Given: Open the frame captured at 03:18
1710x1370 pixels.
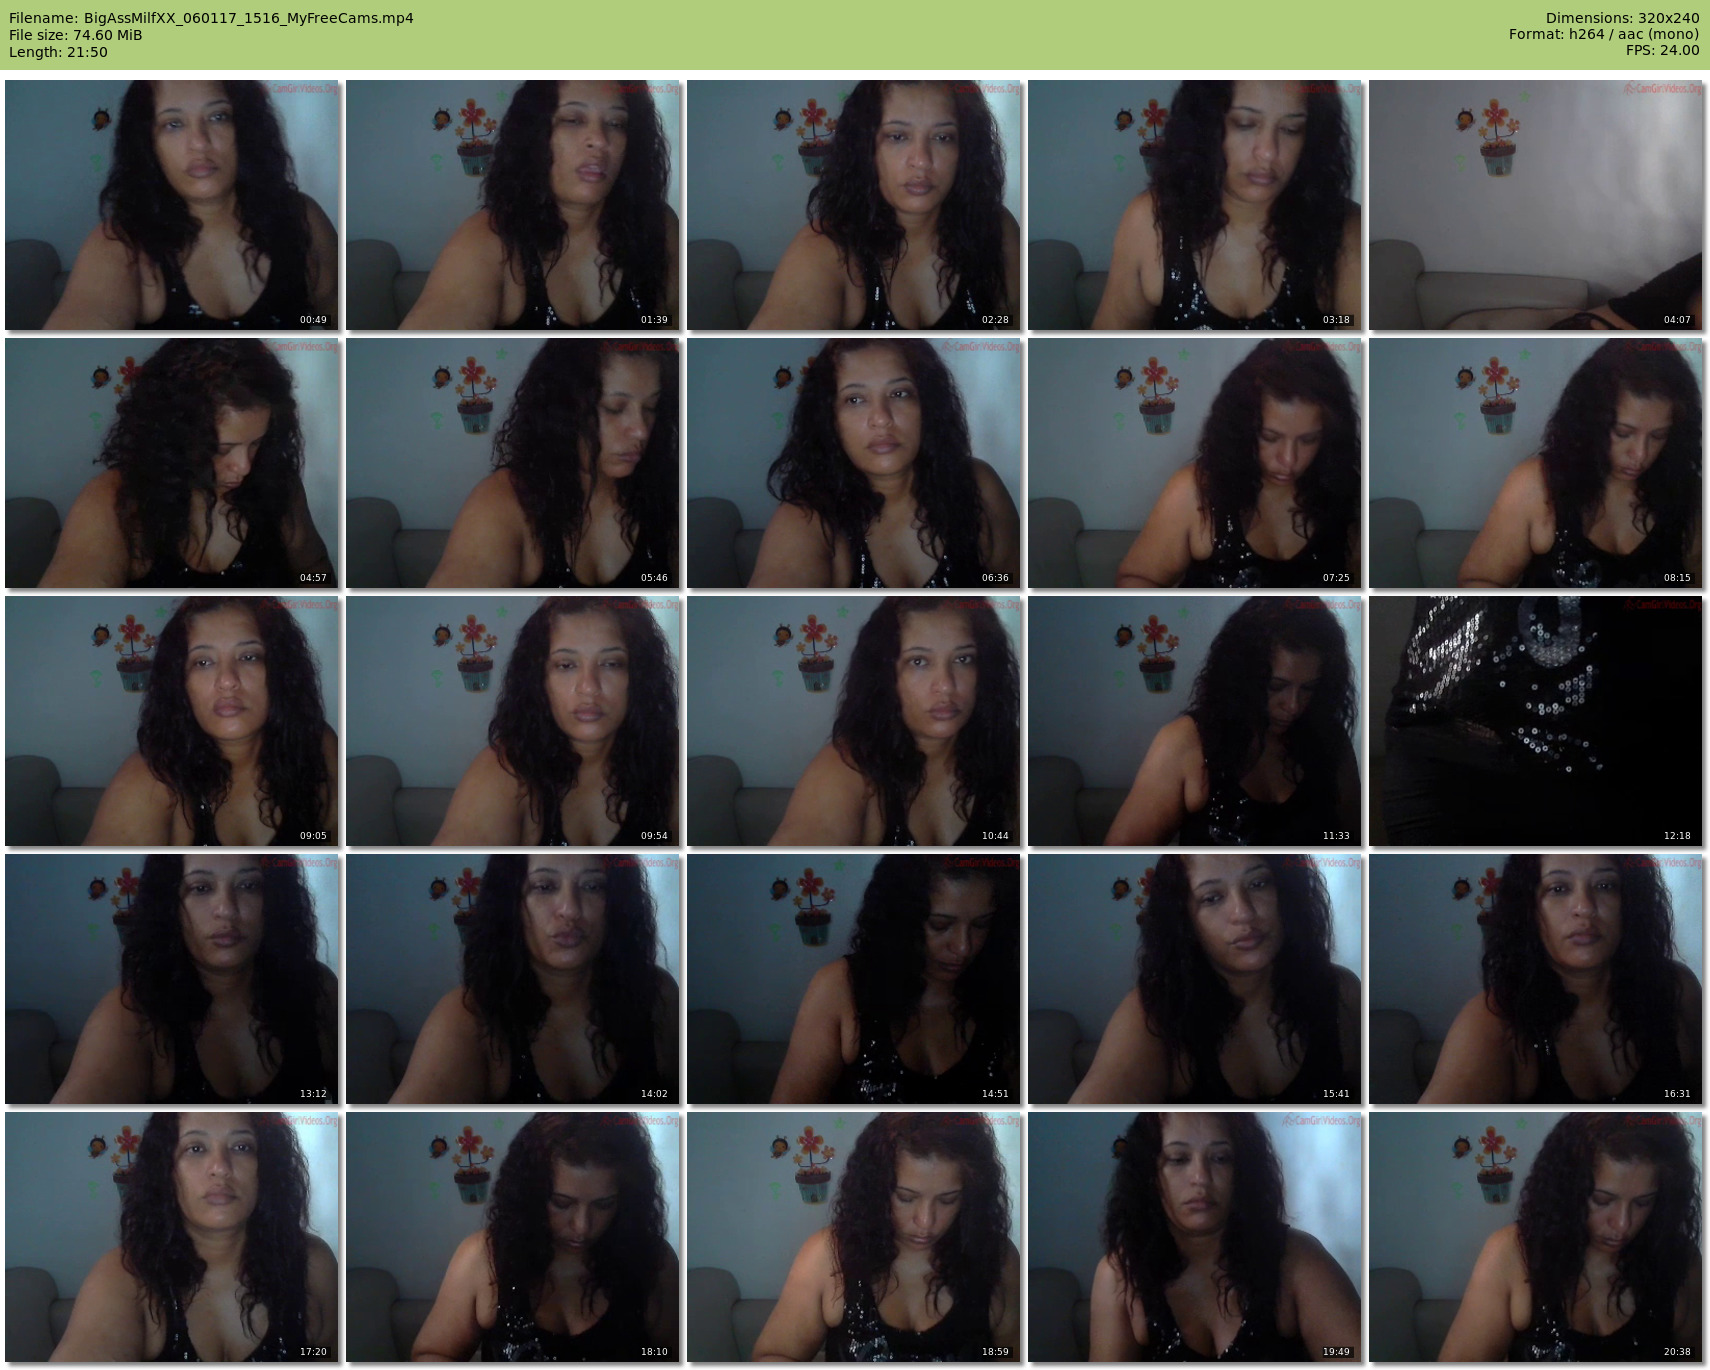Looking at the screenshot, I should (1195, 205).
